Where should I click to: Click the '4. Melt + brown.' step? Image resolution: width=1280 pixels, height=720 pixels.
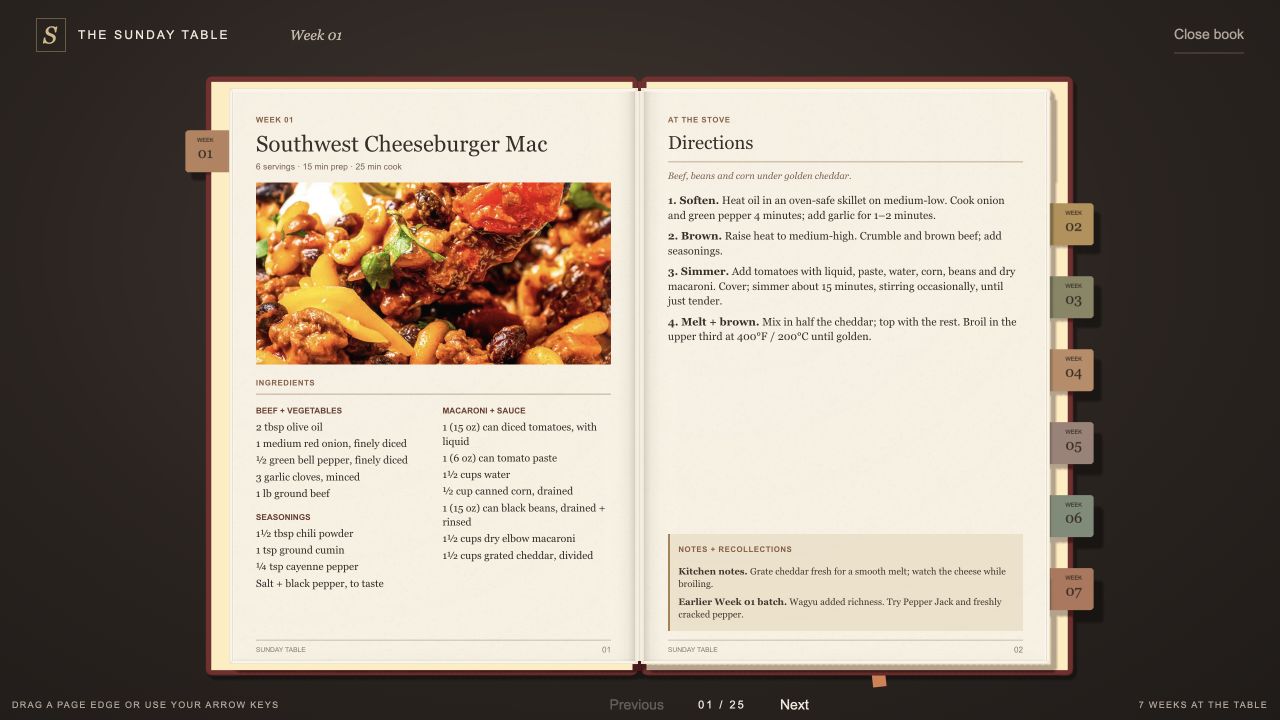(x=842, y=329)
